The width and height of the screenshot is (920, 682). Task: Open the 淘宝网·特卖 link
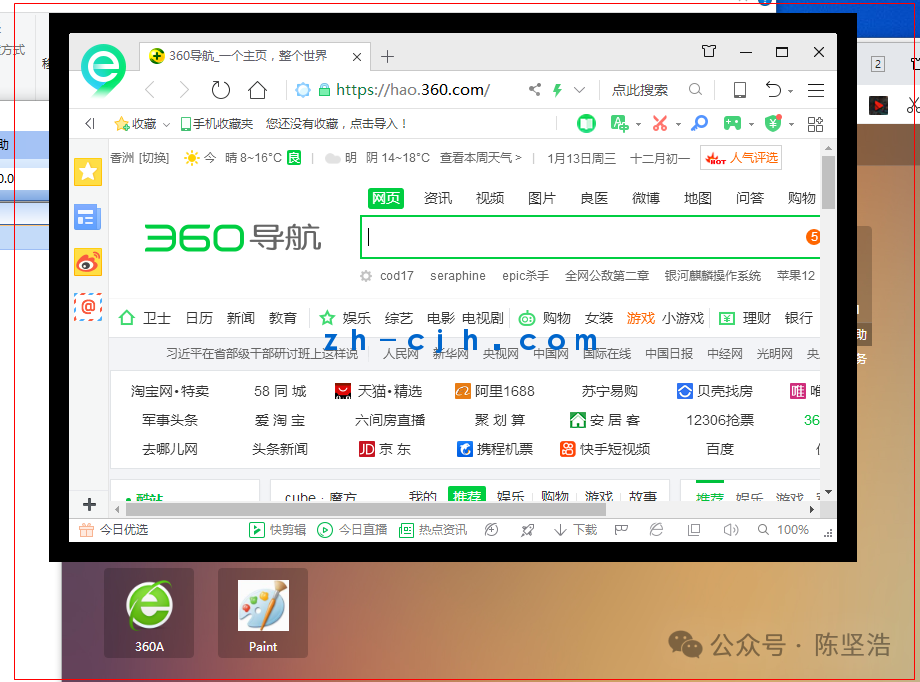tap(170, 391)
